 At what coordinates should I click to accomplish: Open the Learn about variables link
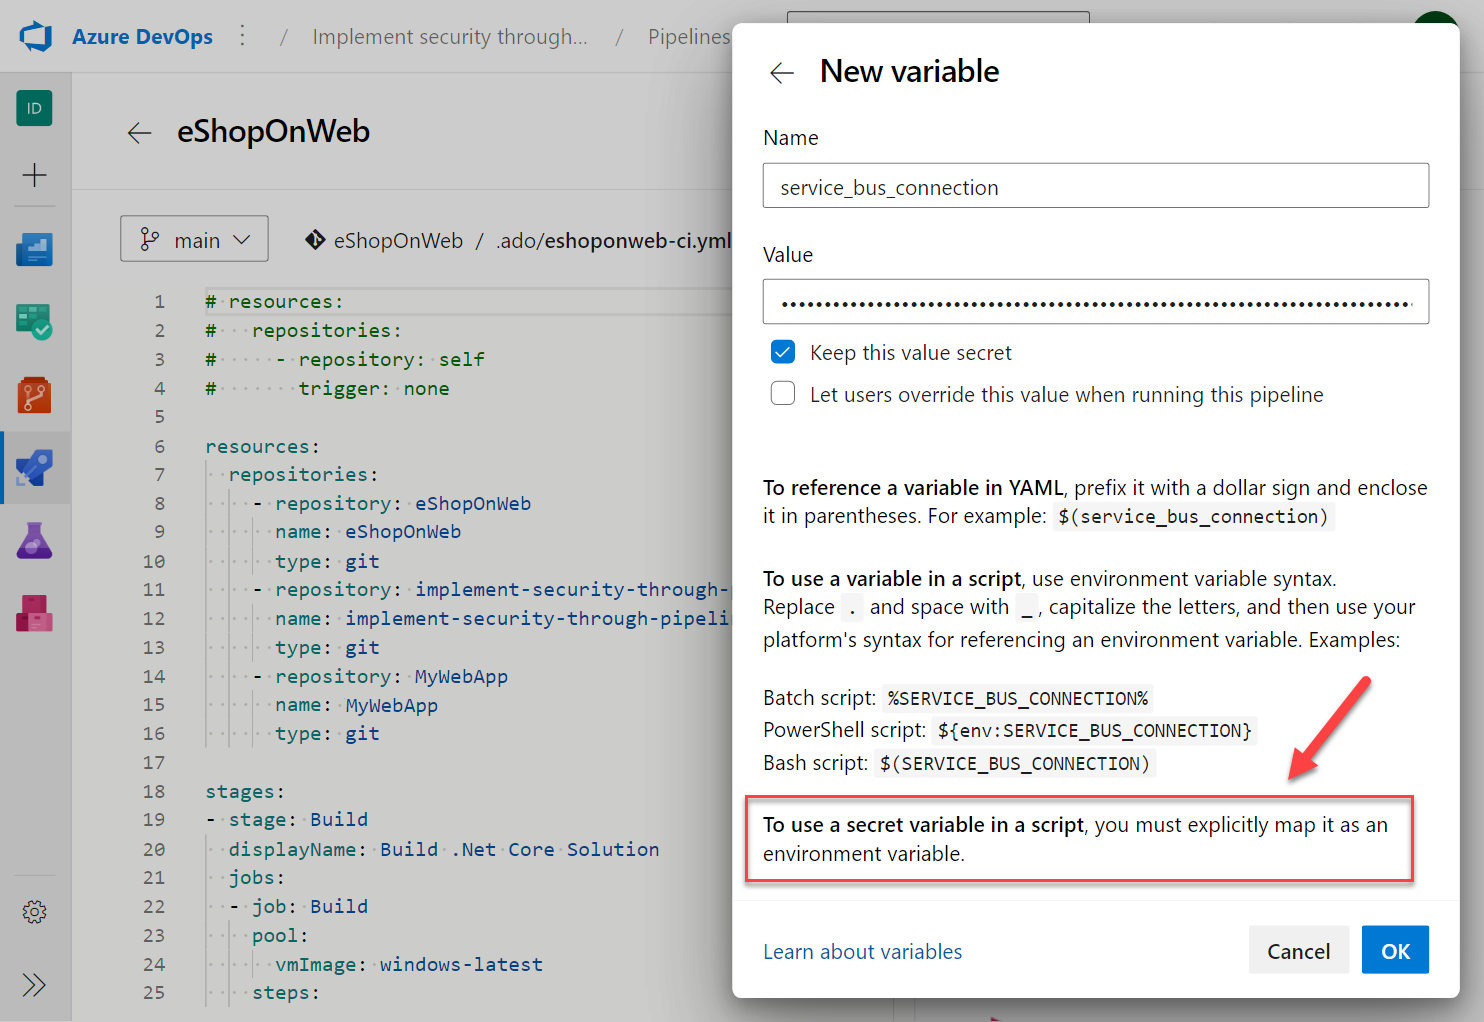click(862, 951)
